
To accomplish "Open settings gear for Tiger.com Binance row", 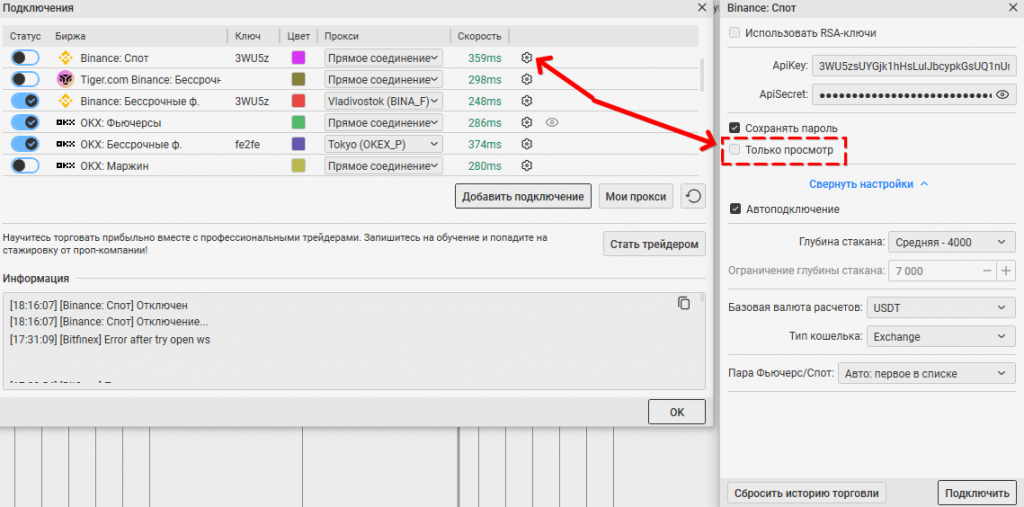I will [526, 79].
